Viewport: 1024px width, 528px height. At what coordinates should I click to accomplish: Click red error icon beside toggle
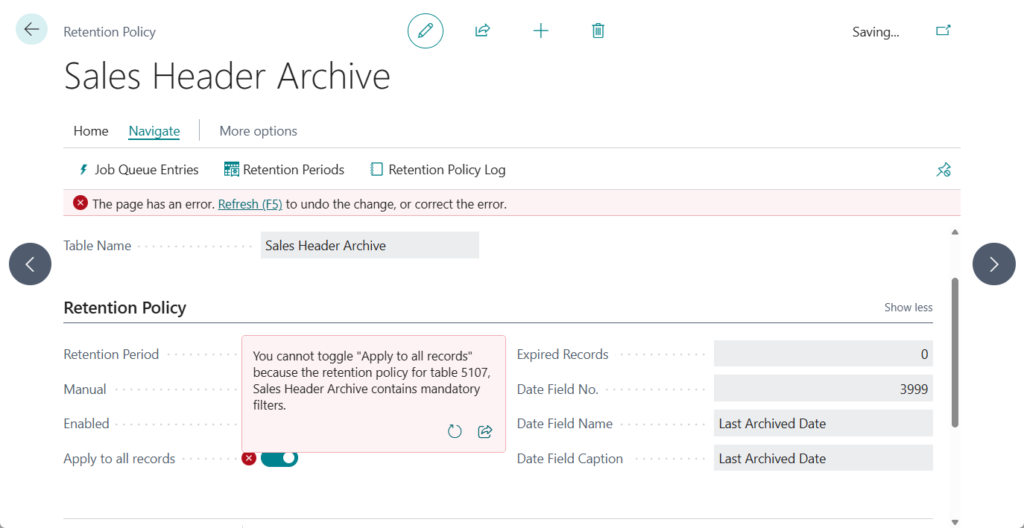pos(249,458)
